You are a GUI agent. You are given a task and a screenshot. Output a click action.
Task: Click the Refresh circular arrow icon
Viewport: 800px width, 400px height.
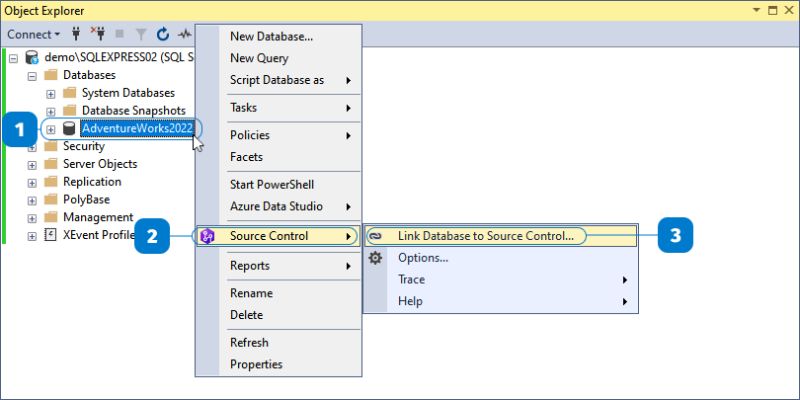[x=163, y=34]
